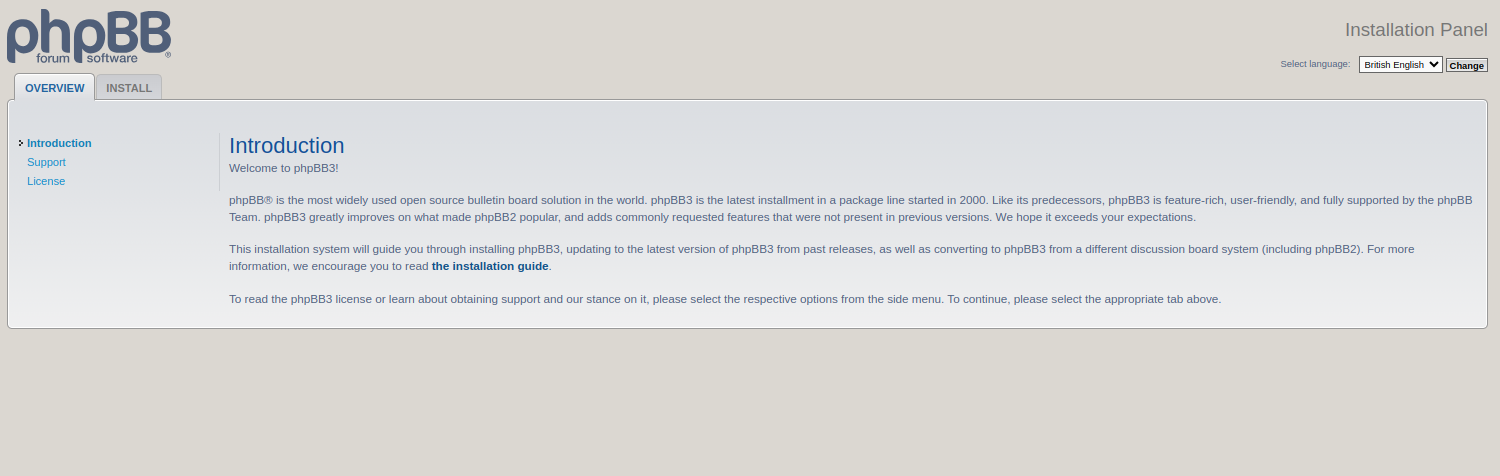This screenshot has height=476, width=1500.
Task: Open the British English language dropdown
Action: (x=1400, y=64)
